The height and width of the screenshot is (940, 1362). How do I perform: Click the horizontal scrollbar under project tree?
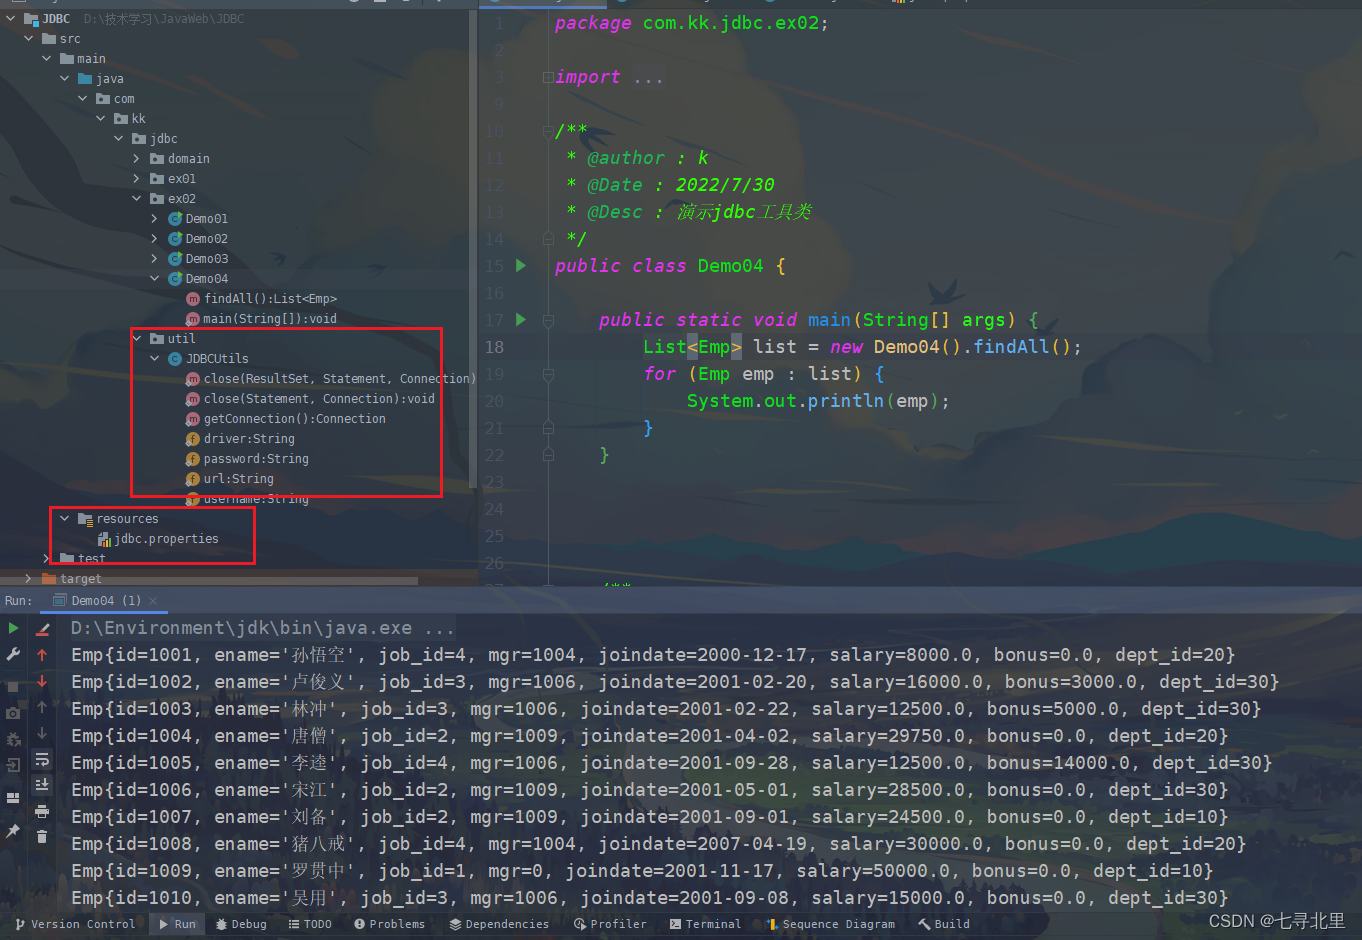(x=210, y=580)
